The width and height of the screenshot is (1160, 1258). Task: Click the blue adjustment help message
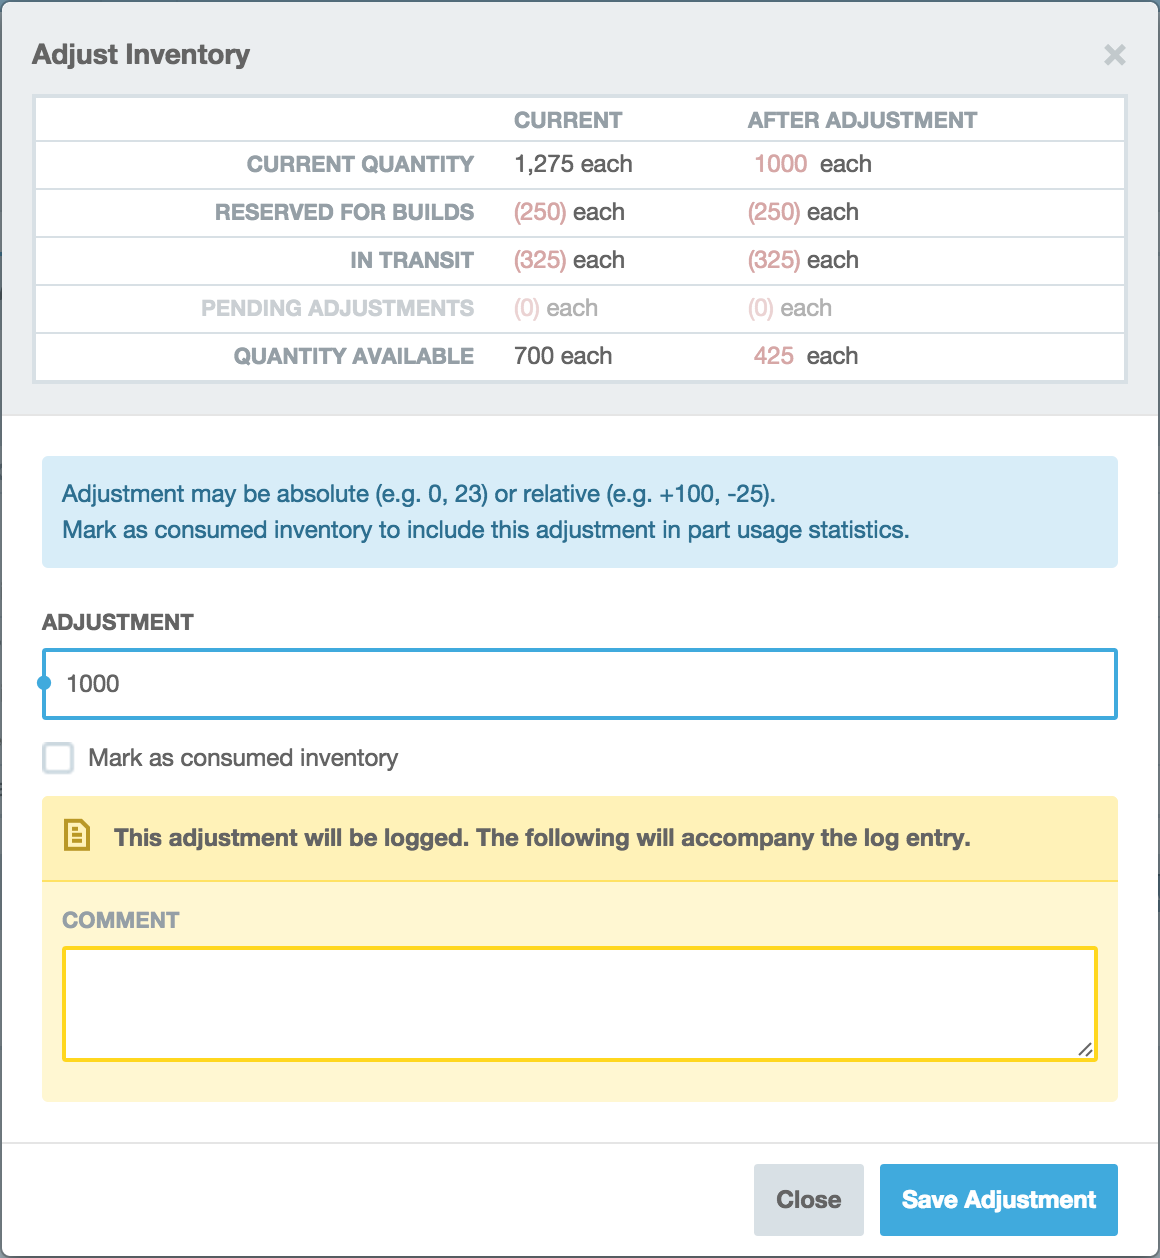[x=580, y=512]
